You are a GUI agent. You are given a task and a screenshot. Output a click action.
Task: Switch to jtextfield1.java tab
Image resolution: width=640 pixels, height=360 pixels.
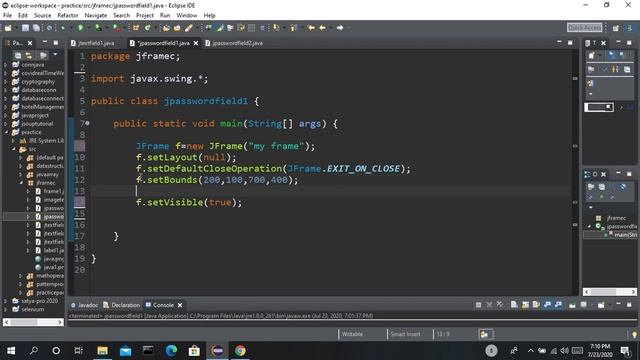point(93,43)
